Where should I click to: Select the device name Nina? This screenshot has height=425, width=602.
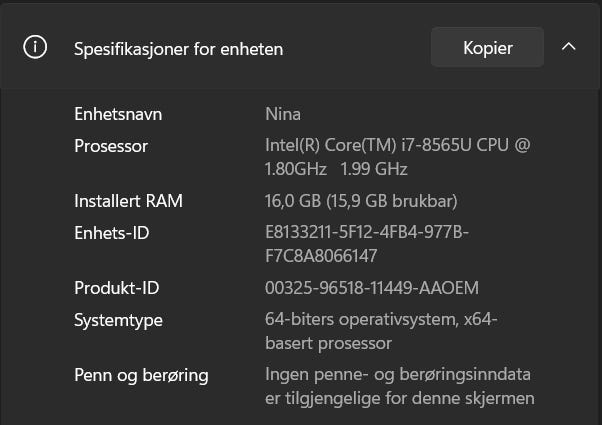point(283,114)
